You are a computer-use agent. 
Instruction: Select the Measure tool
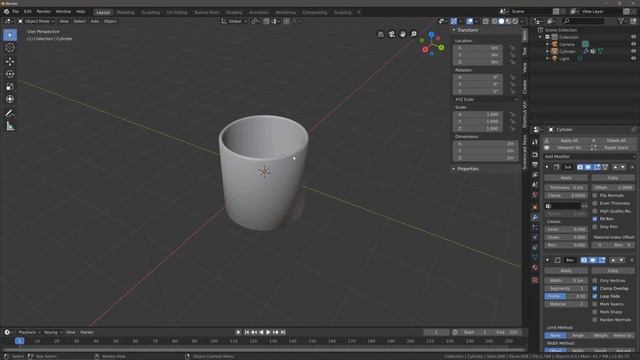[10, 126]
